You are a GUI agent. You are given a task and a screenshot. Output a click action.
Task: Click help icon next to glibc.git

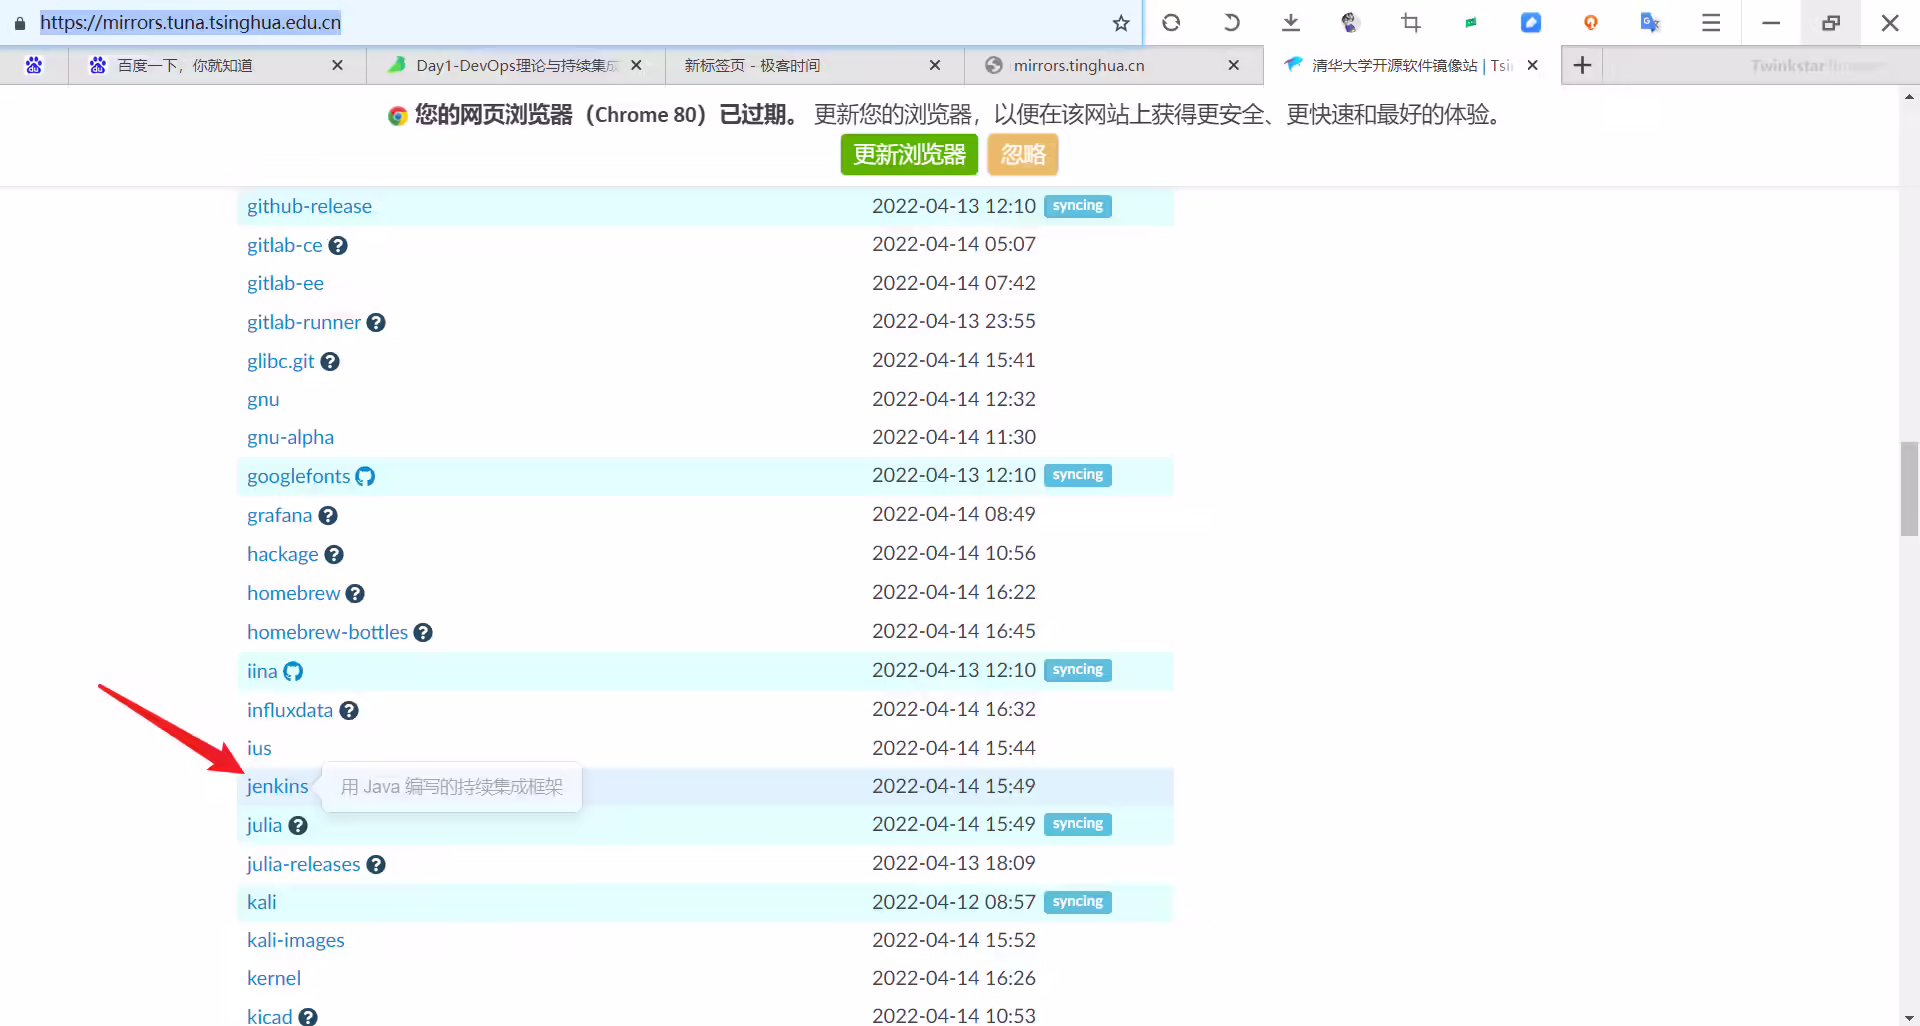tap(330, 361)
